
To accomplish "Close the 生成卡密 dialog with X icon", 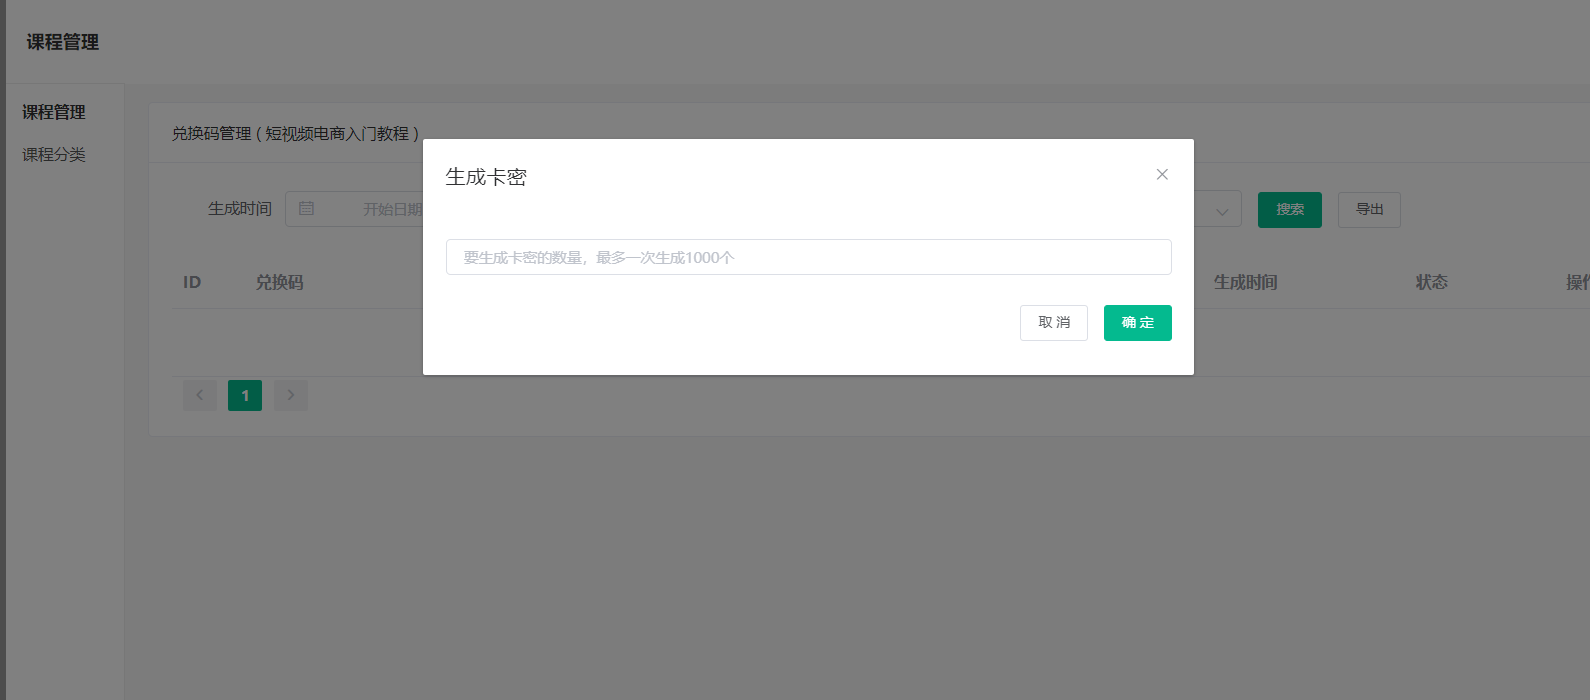I will [x=1162, y=174].
